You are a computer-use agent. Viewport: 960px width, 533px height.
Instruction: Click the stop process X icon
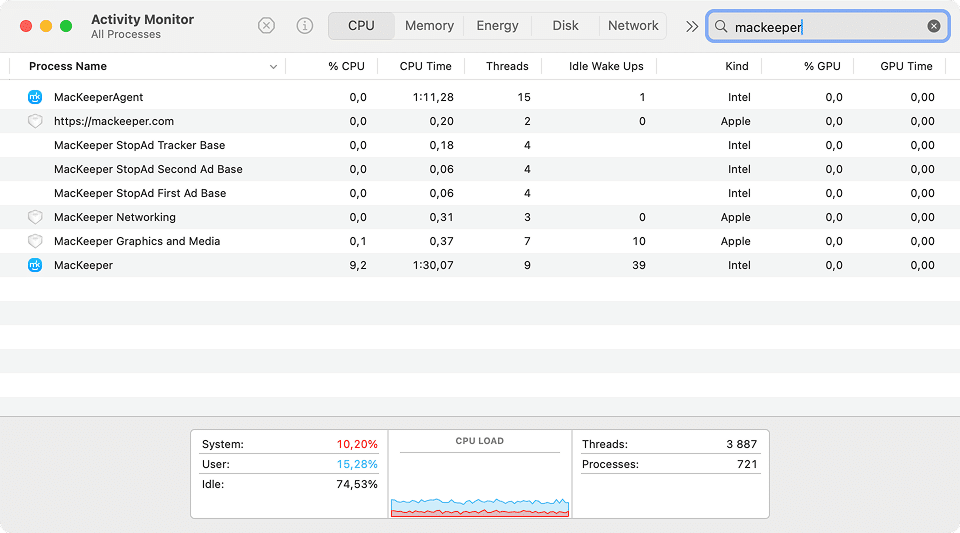click(x=266, y=26)
